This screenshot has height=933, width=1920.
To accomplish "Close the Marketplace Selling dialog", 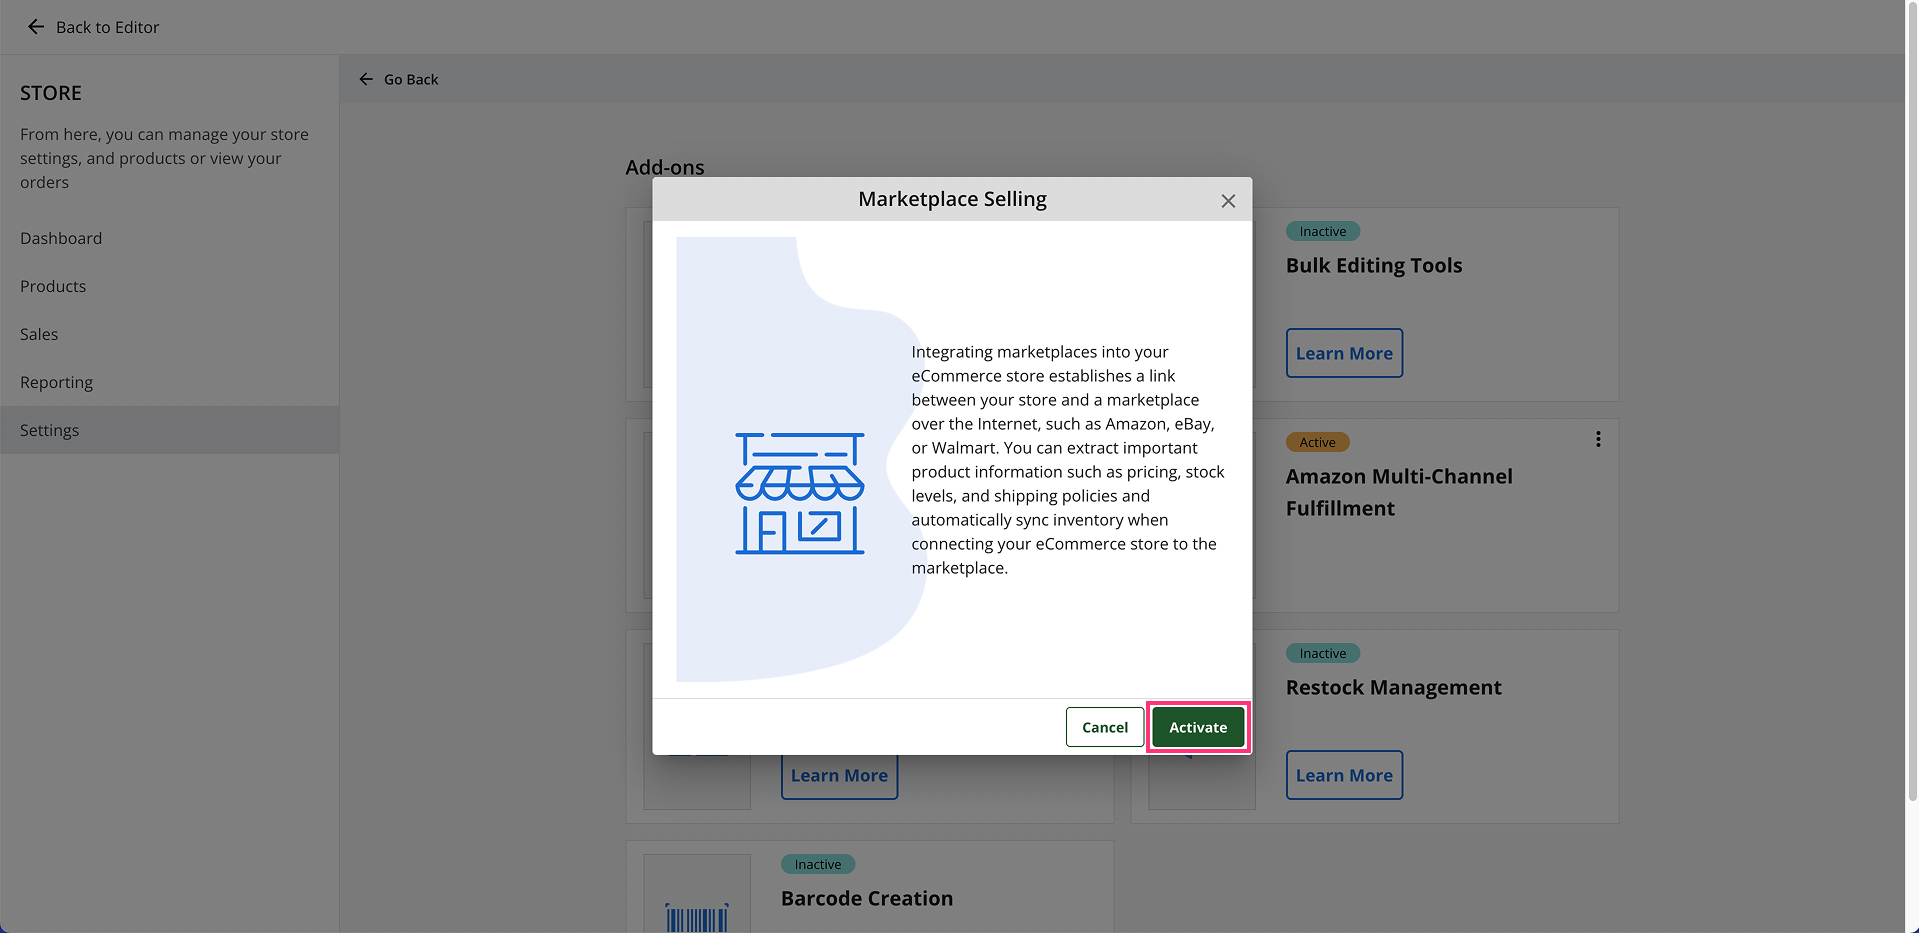I will (1228, 201).
